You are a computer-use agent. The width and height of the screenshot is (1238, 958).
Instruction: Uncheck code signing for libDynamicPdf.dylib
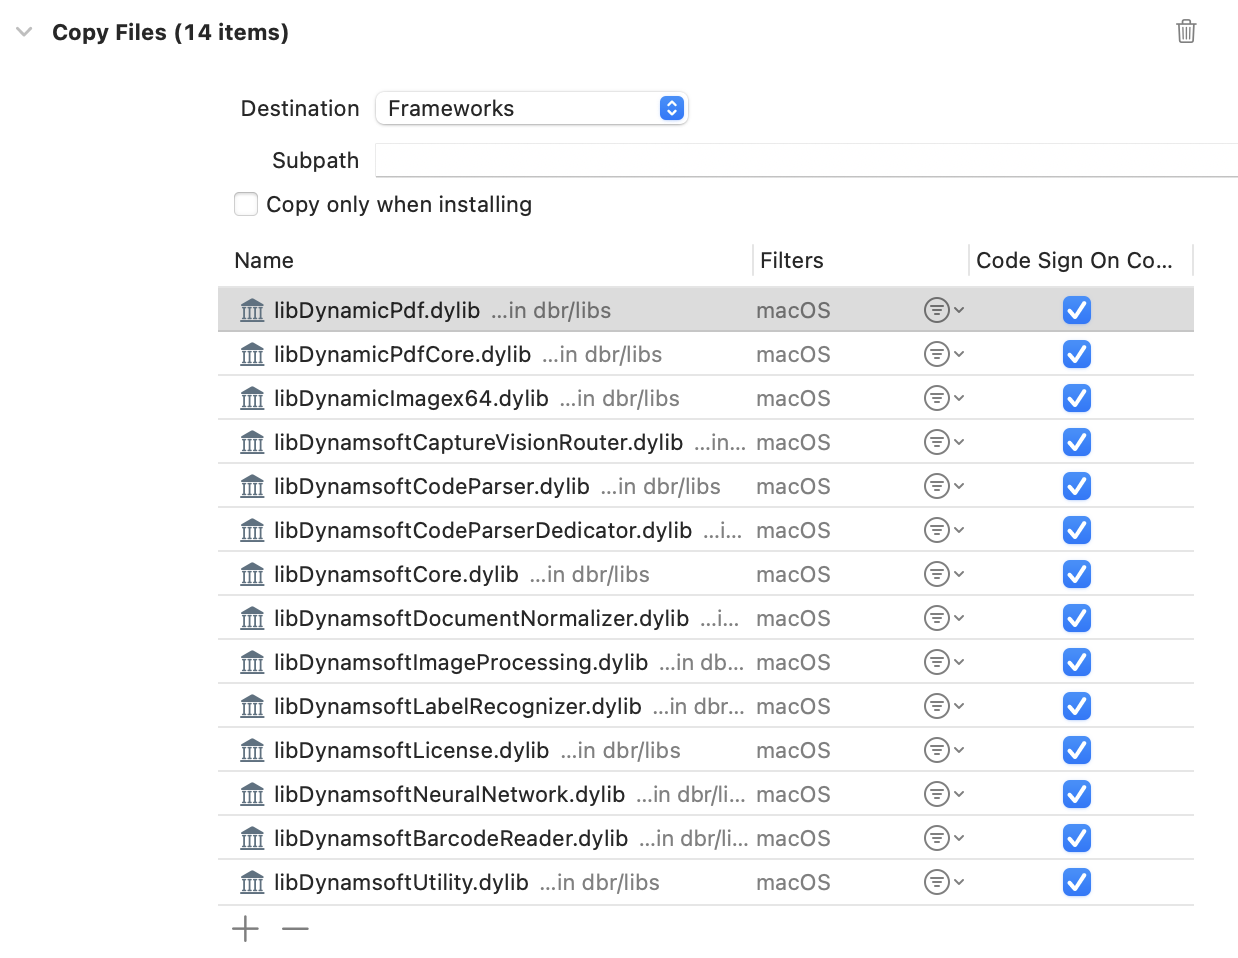1076,310
